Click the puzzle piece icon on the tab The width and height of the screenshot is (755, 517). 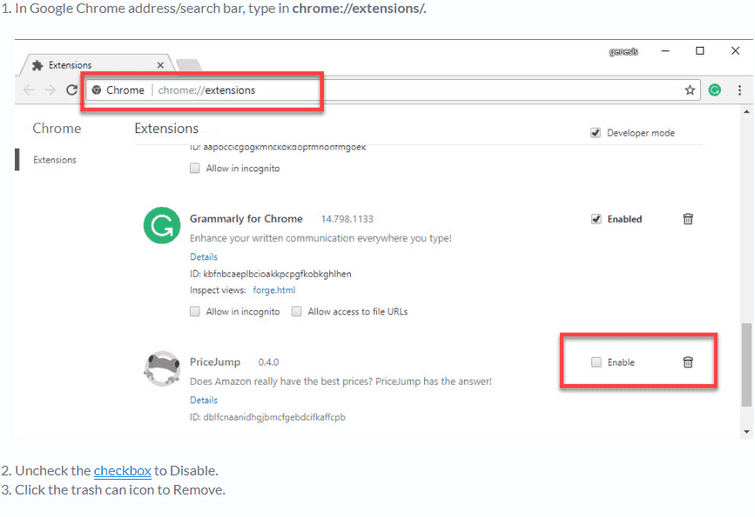point(38,65)
